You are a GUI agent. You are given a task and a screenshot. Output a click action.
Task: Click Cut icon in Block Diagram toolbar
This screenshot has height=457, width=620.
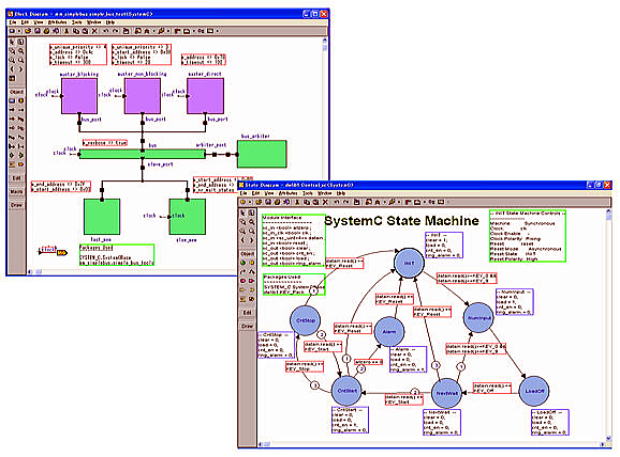click(x=66, y=31)
